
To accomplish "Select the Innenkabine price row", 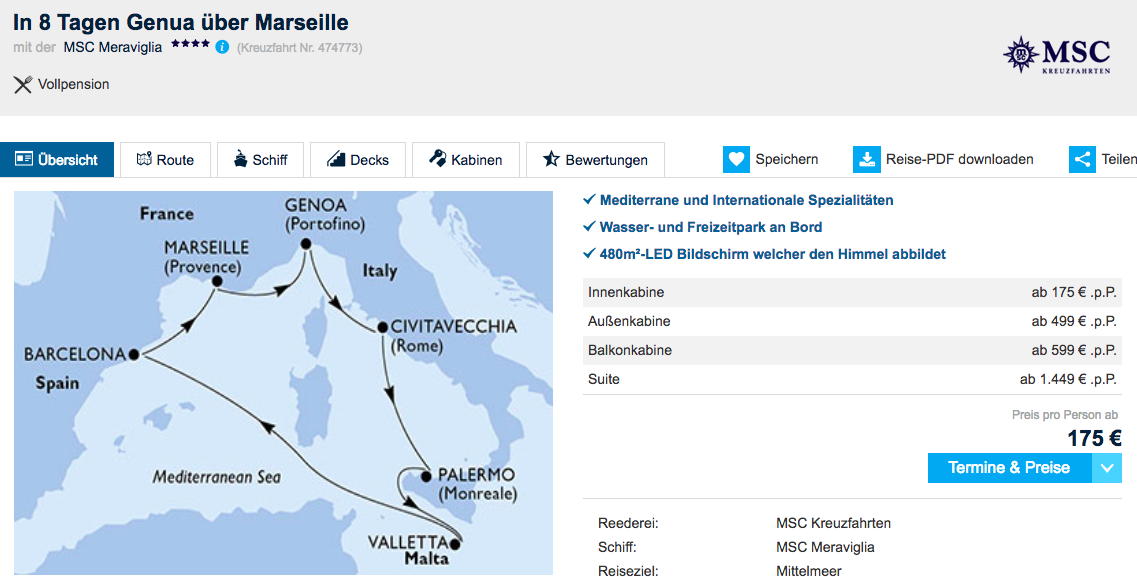I will point(852,292).
